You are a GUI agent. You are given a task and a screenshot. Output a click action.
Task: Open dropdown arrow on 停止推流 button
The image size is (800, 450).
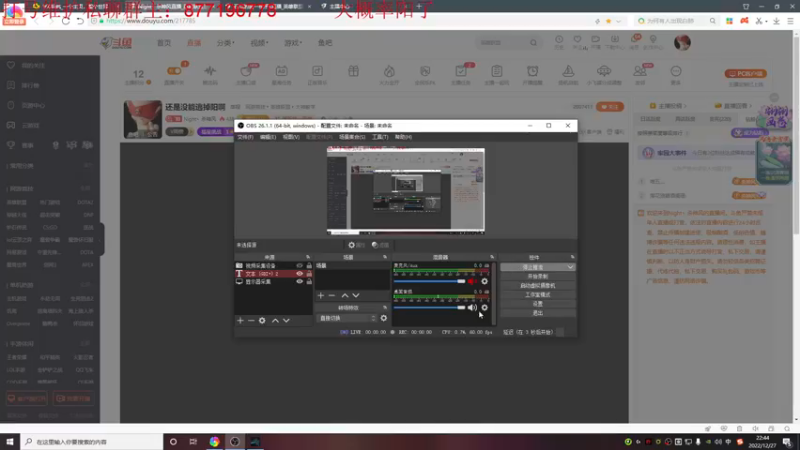coord(570,267)
